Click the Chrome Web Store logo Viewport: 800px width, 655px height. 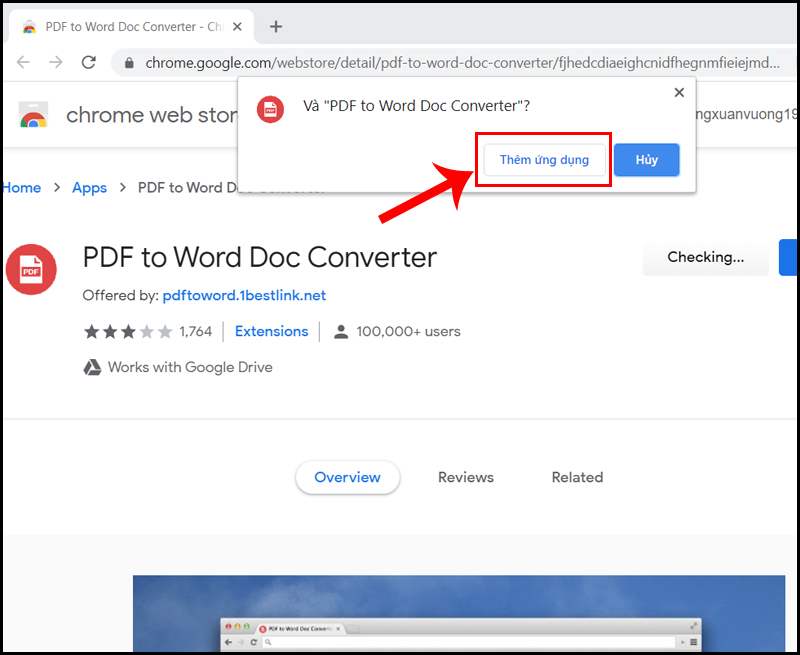click(x=34, y=114)
